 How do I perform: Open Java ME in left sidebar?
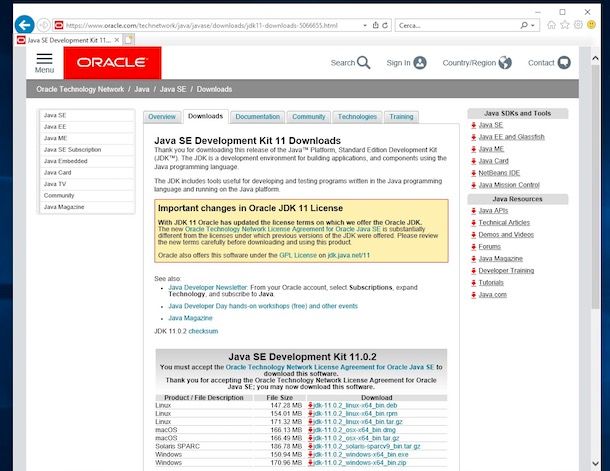(x=87, y=138)
